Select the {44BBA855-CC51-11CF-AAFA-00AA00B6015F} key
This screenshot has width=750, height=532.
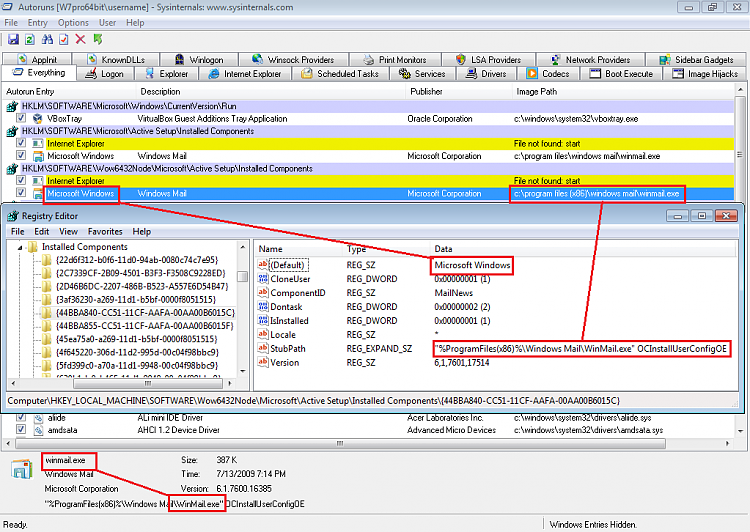tap(144, 326)
